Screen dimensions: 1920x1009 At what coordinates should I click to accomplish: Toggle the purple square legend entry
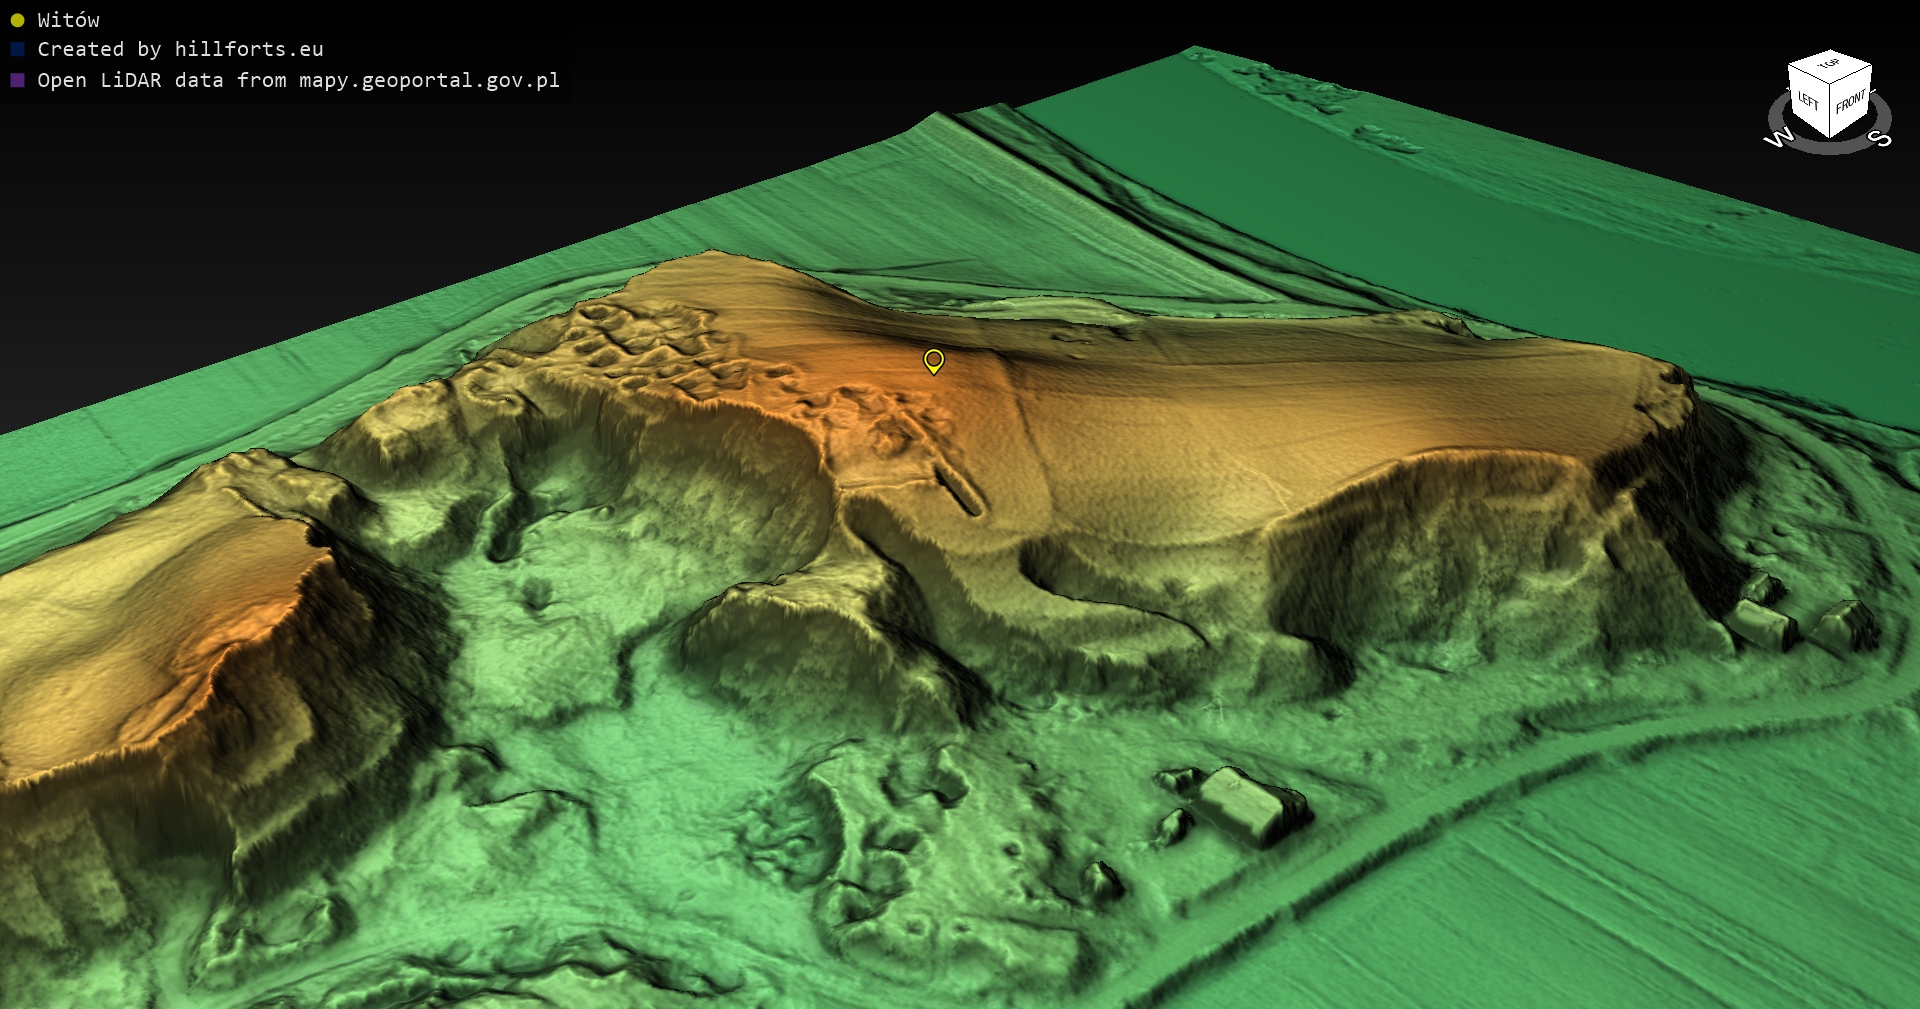click(17, 80)
